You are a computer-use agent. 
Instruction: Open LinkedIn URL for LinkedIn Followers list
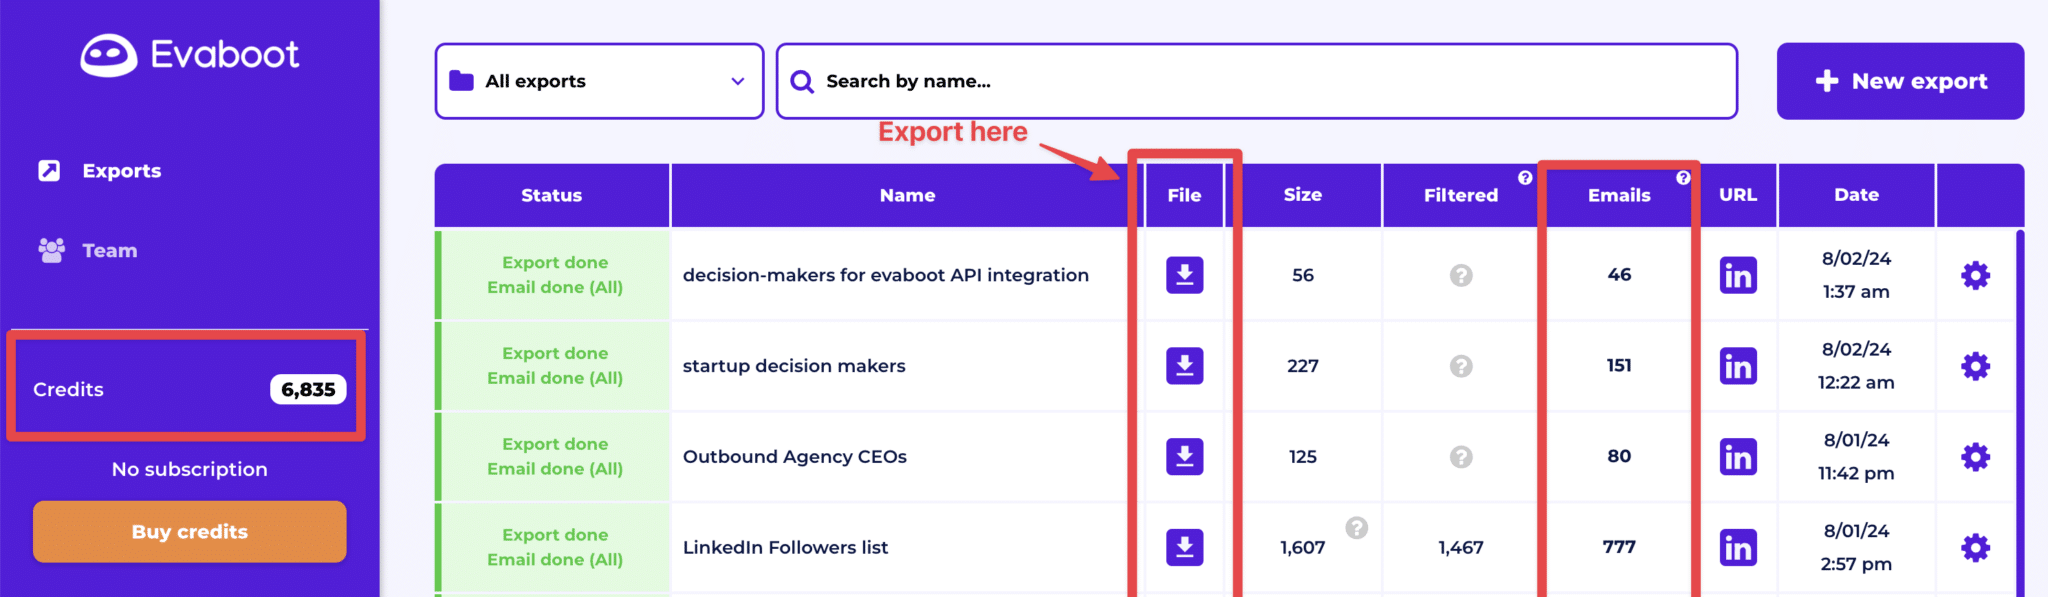tap(1737, 547)
